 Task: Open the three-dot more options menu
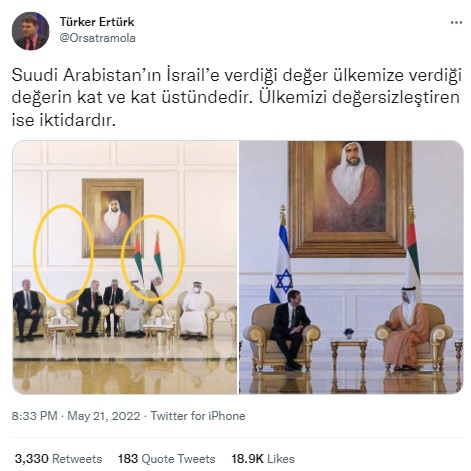(x=456, y=23)
